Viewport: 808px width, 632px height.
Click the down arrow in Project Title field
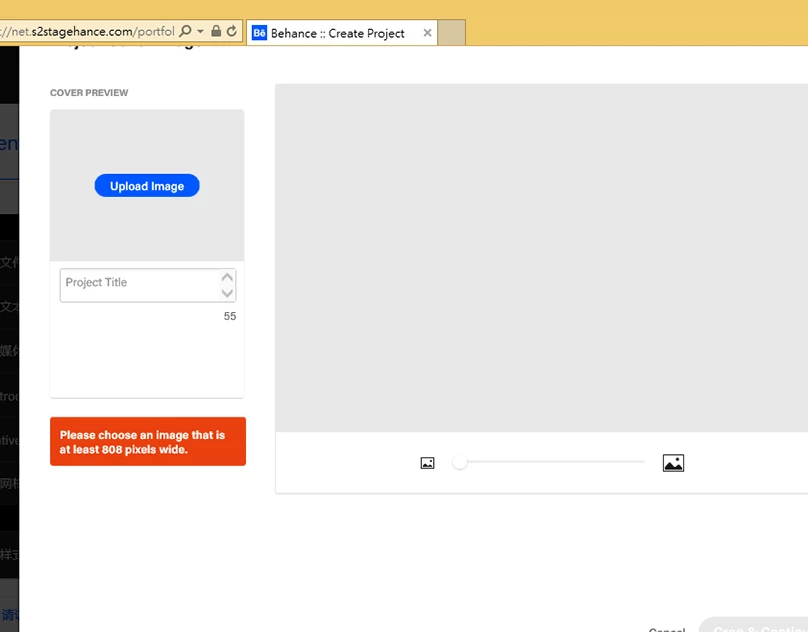pos(227,293)
